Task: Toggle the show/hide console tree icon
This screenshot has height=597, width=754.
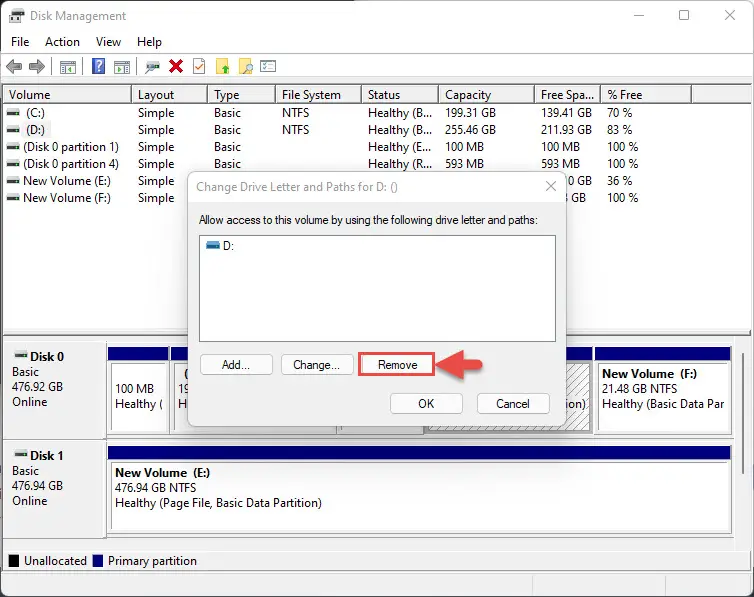Action: (x=68, y=67)
